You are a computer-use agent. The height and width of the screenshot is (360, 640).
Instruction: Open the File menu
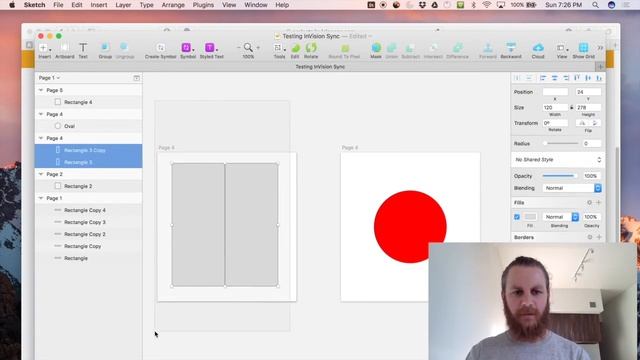pos(58,5)
